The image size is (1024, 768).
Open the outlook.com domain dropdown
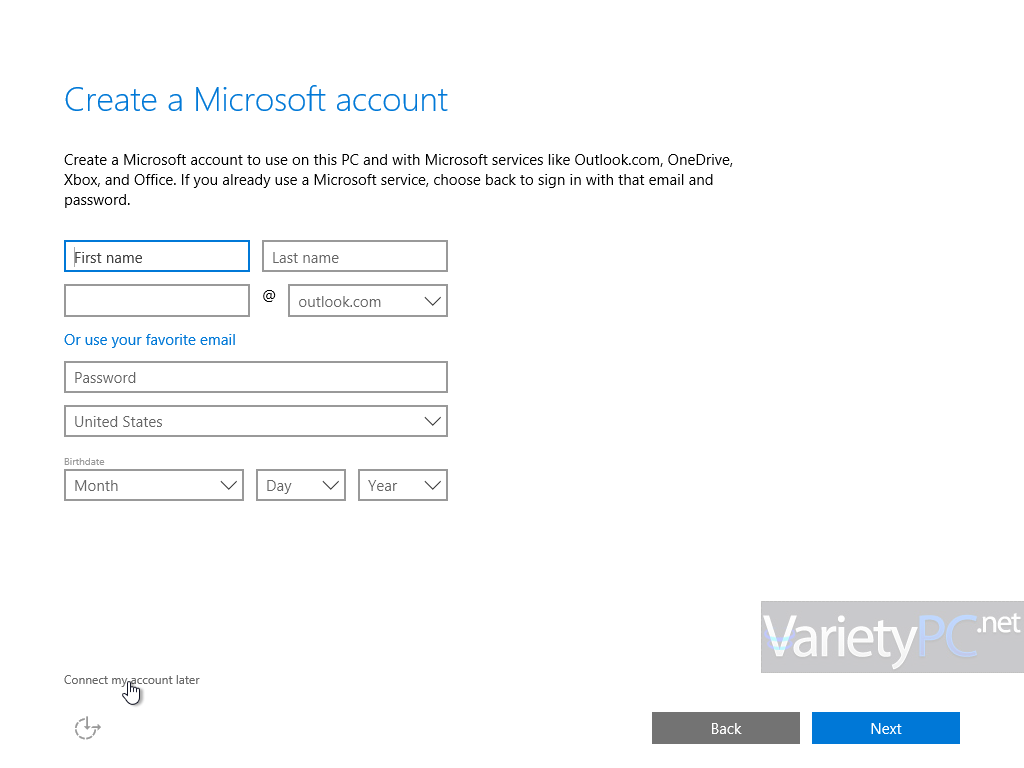[x=368, y=300]
